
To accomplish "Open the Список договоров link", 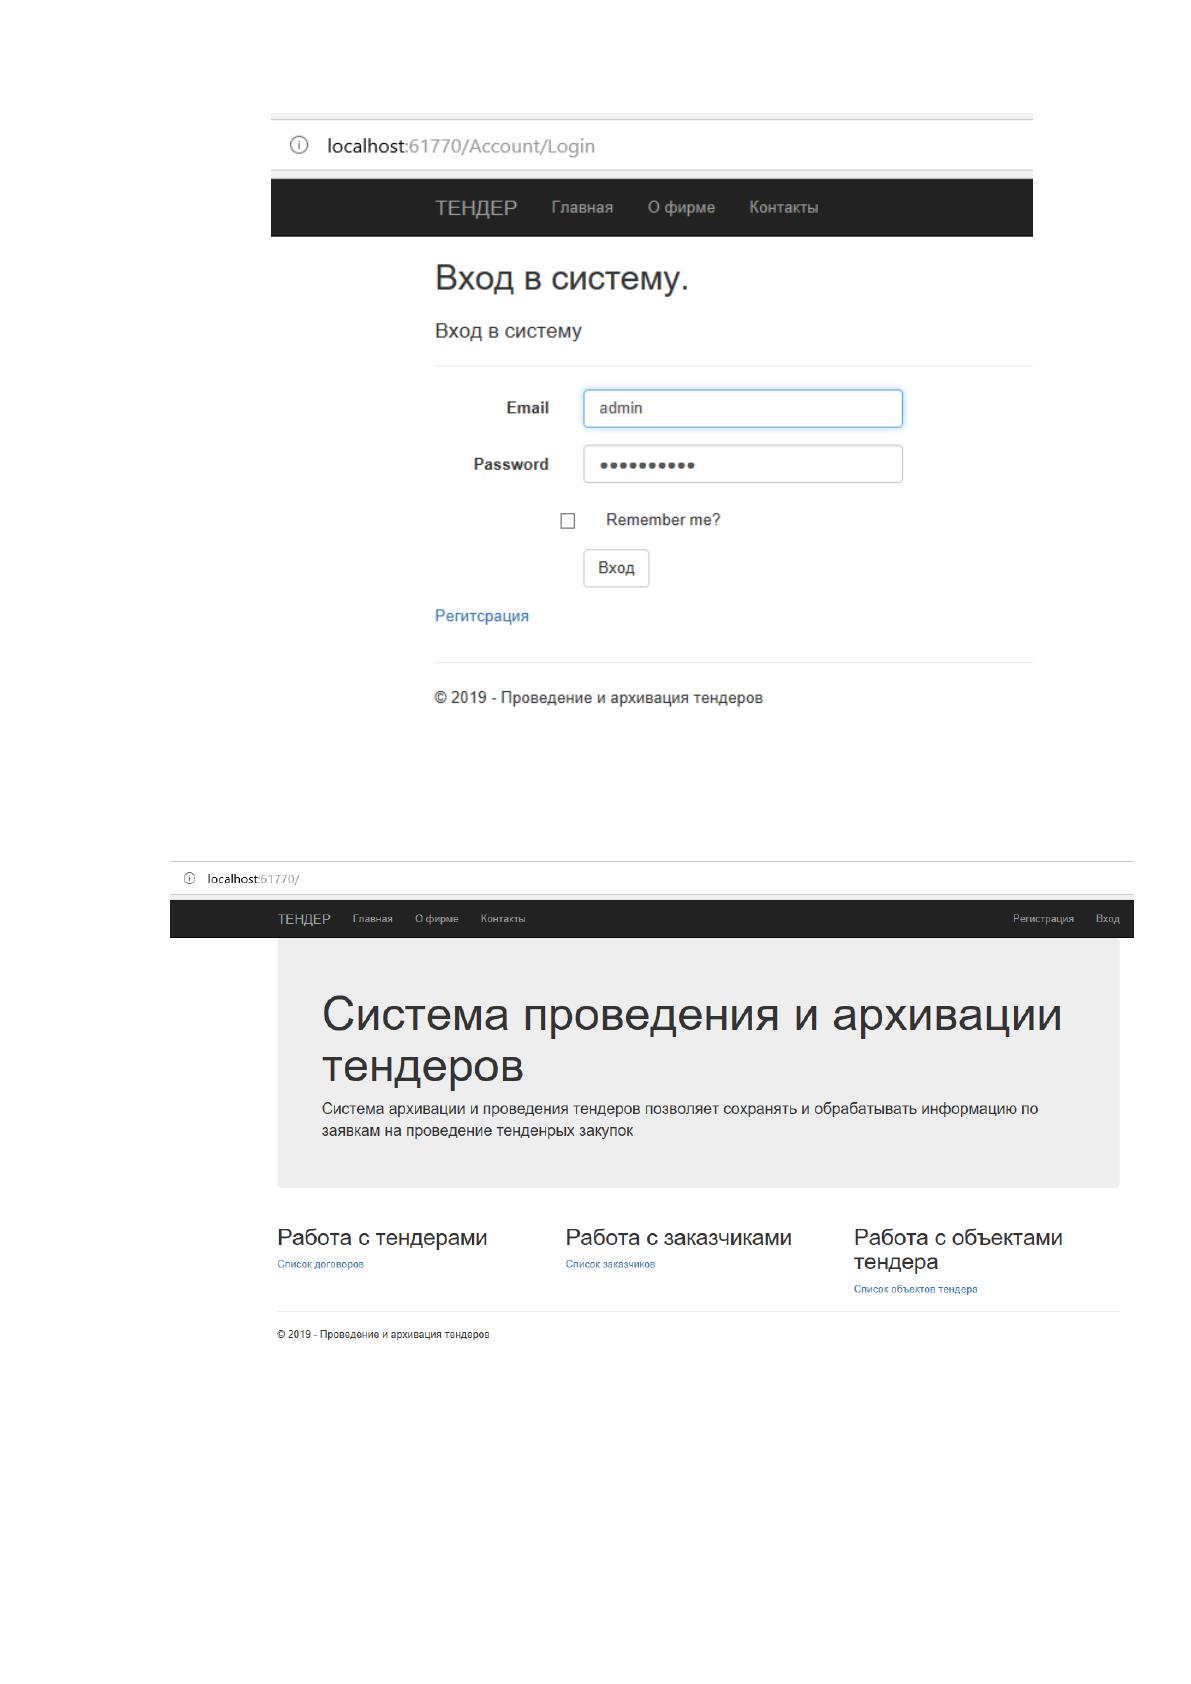I will pyautogui.click(x=321, y=1265).
